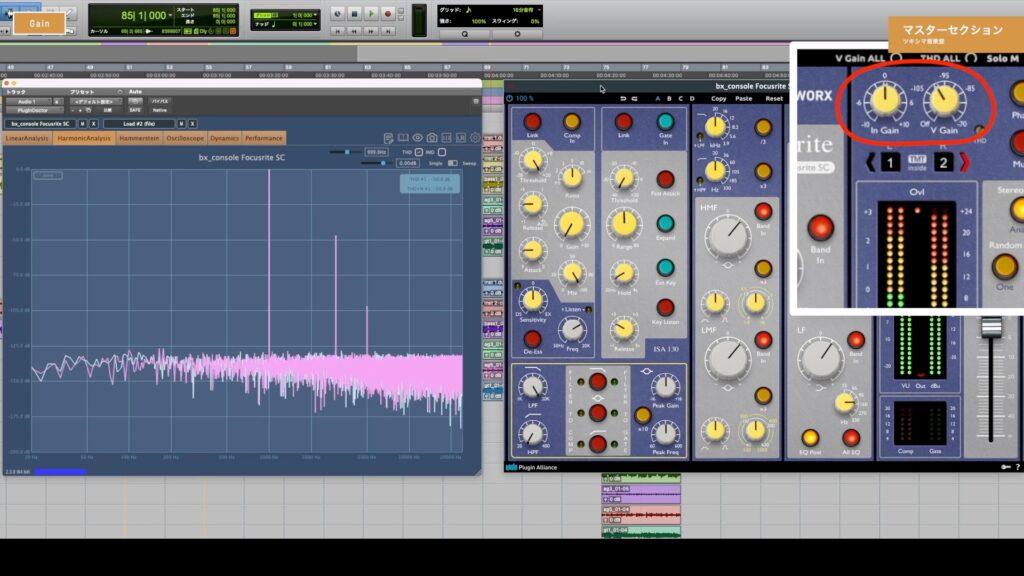Toggle the THD checkbox in PluginDoctor

[x=419, y=152]
